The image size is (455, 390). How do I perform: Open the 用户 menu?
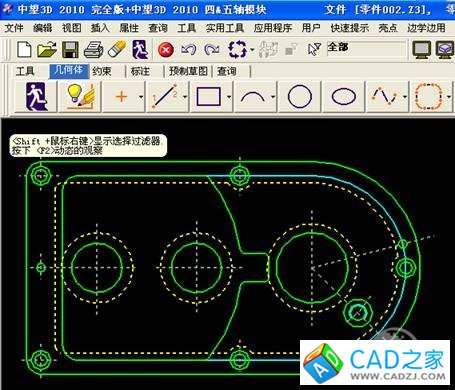[311, 28]
